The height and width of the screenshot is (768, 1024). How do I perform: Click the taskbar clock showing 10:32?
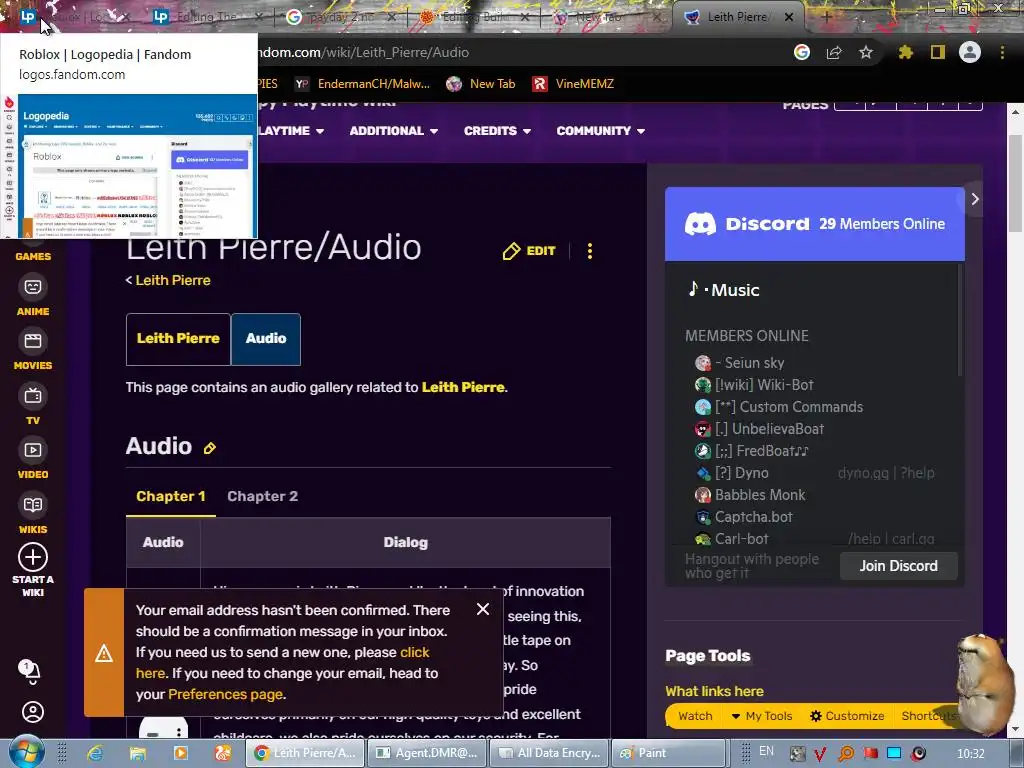[x=970, y=753]
